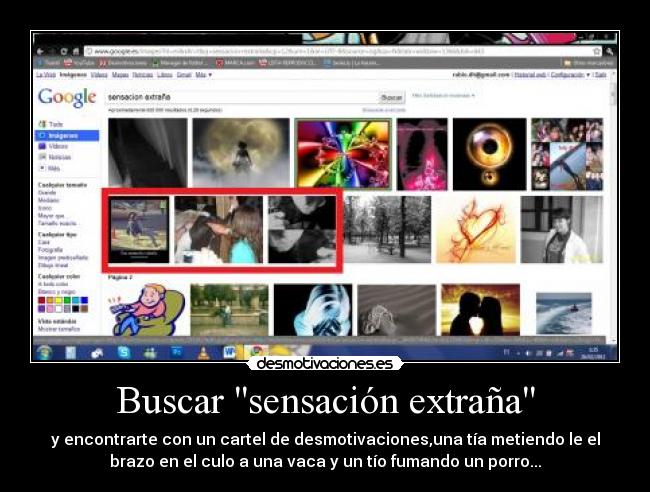Select the yellow color swatch filter
This screenshot has height=492, width=650.
click(x=58, y=300)
